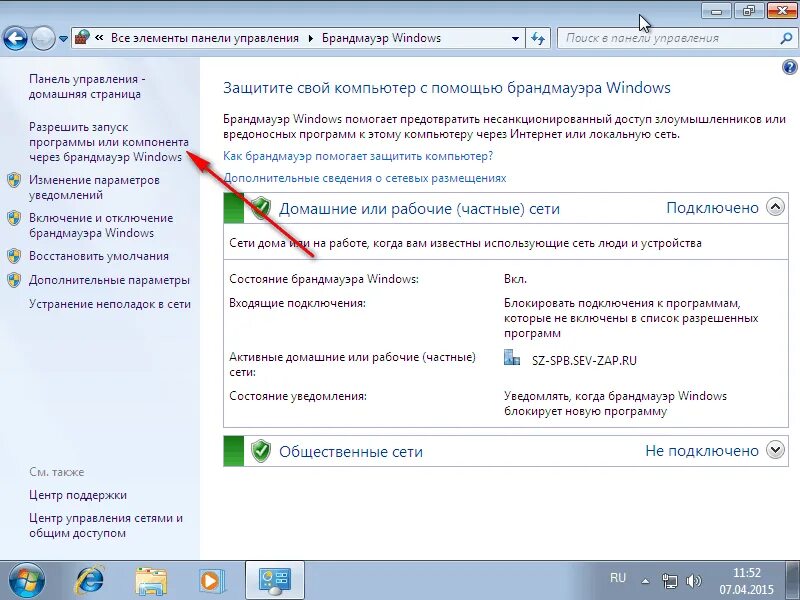Expand the public networks section chevron
The height and width of the screenshot is (600, 800).
point(776,450)
